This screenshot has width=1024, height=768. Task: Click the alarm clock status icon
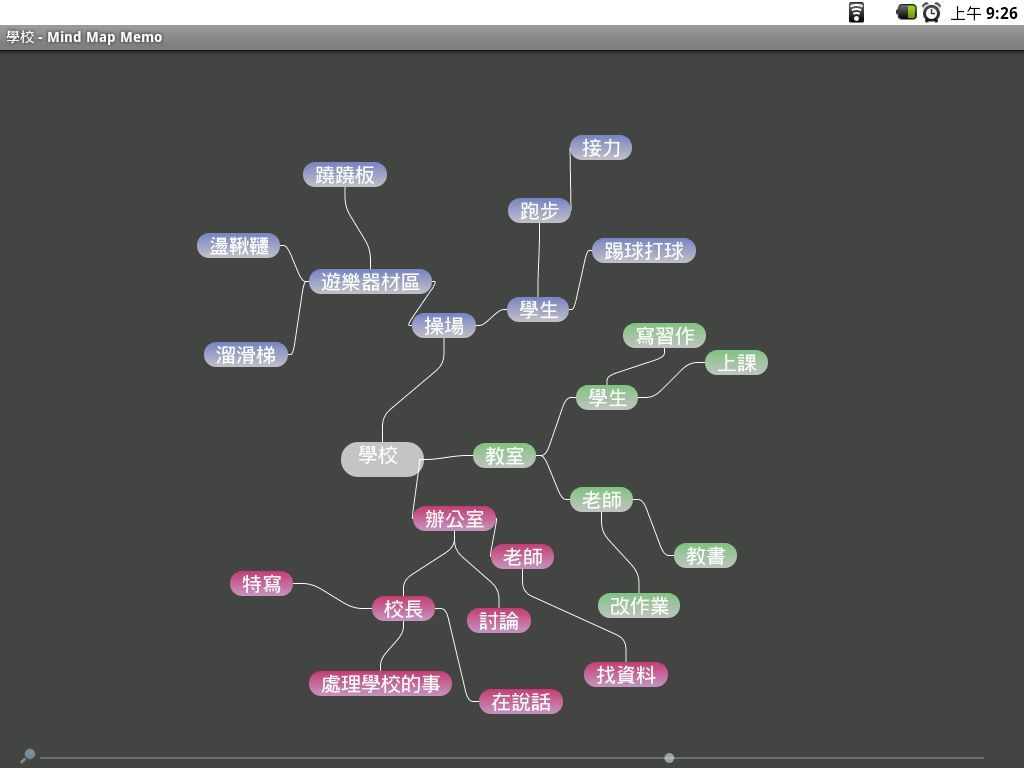tap(931, 13)
